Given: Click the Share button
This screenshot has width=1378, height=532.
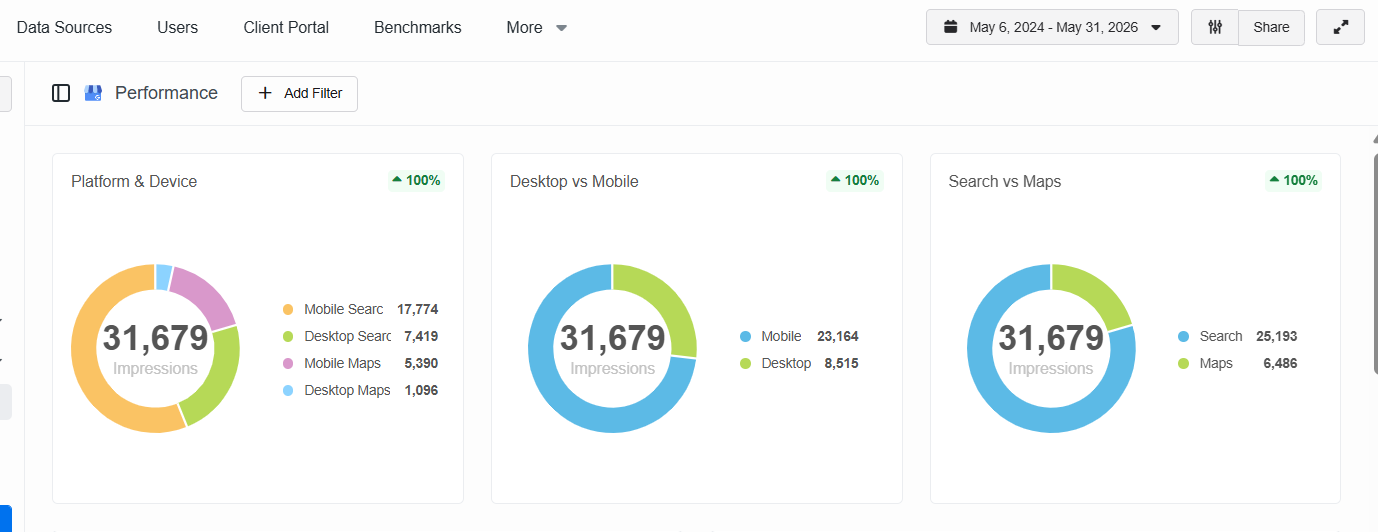Looking at the screenshot, I should click(x=1271, y=28).
